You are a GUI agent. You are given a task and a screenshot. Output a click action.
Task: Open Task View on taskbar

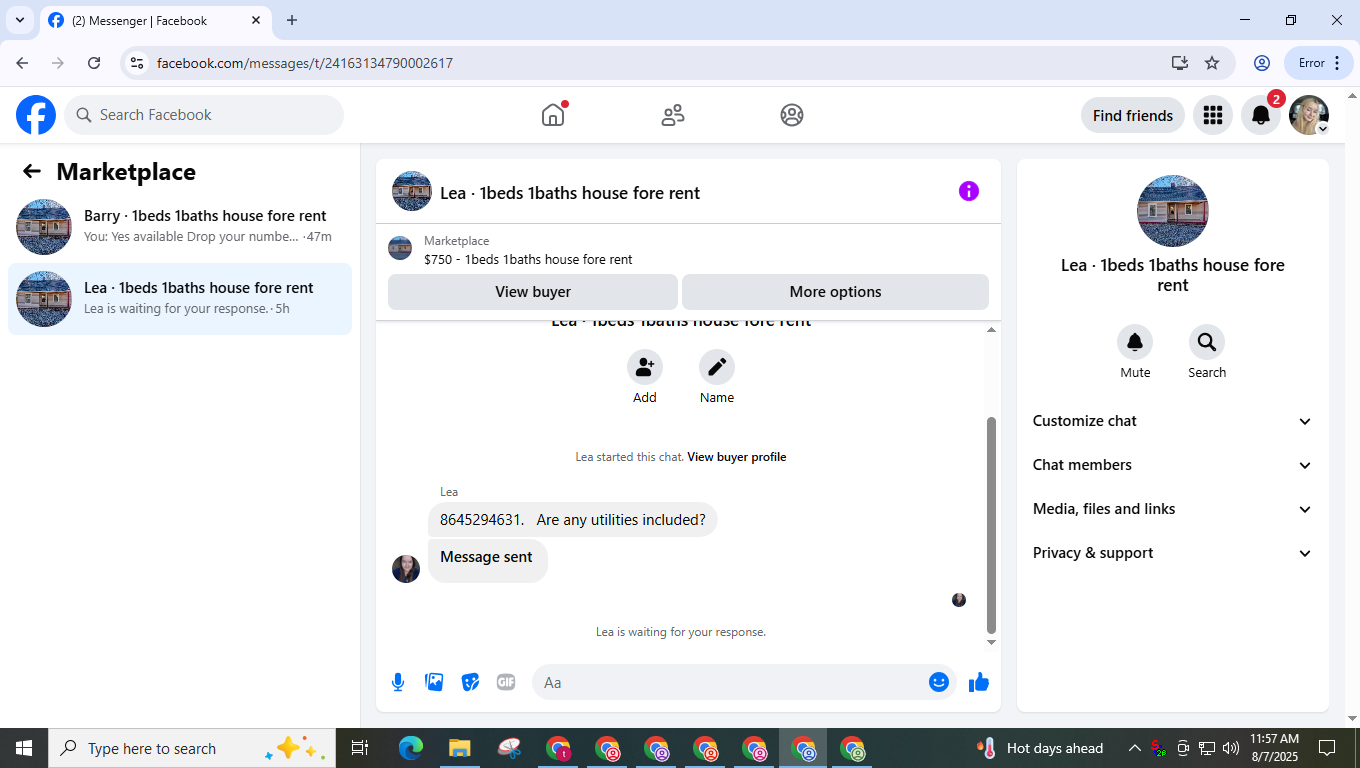(x=360, y=748)
